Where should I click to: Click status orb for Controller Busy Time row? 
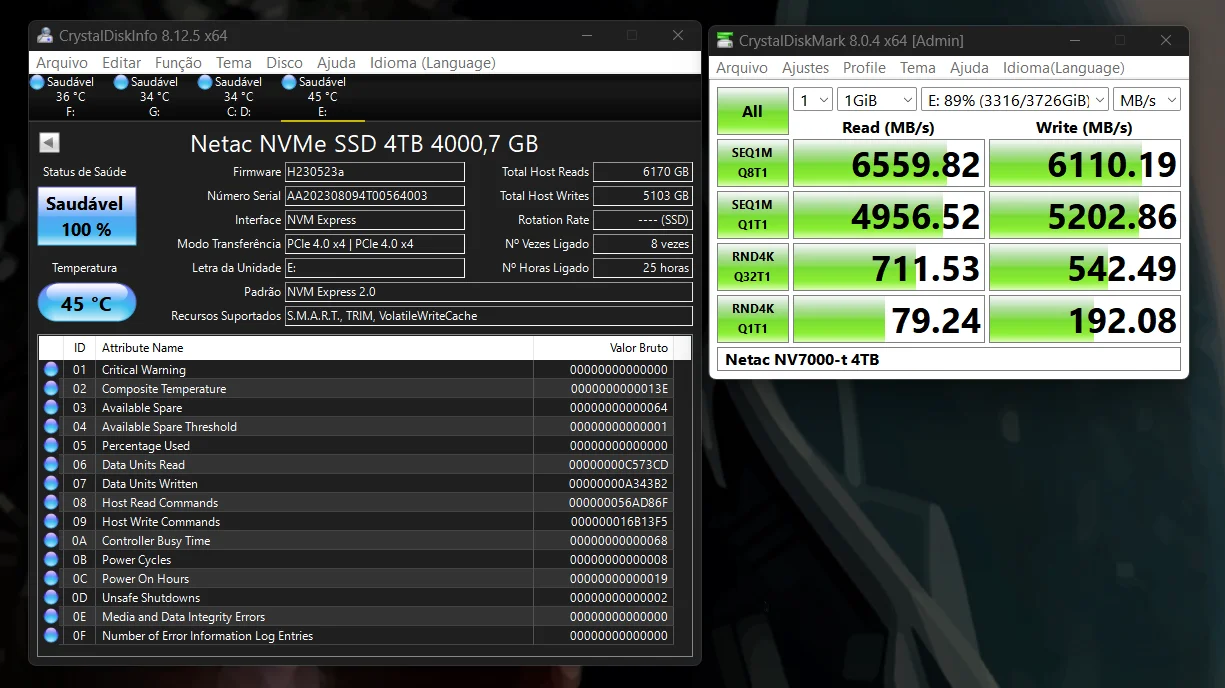pos(51,540)
